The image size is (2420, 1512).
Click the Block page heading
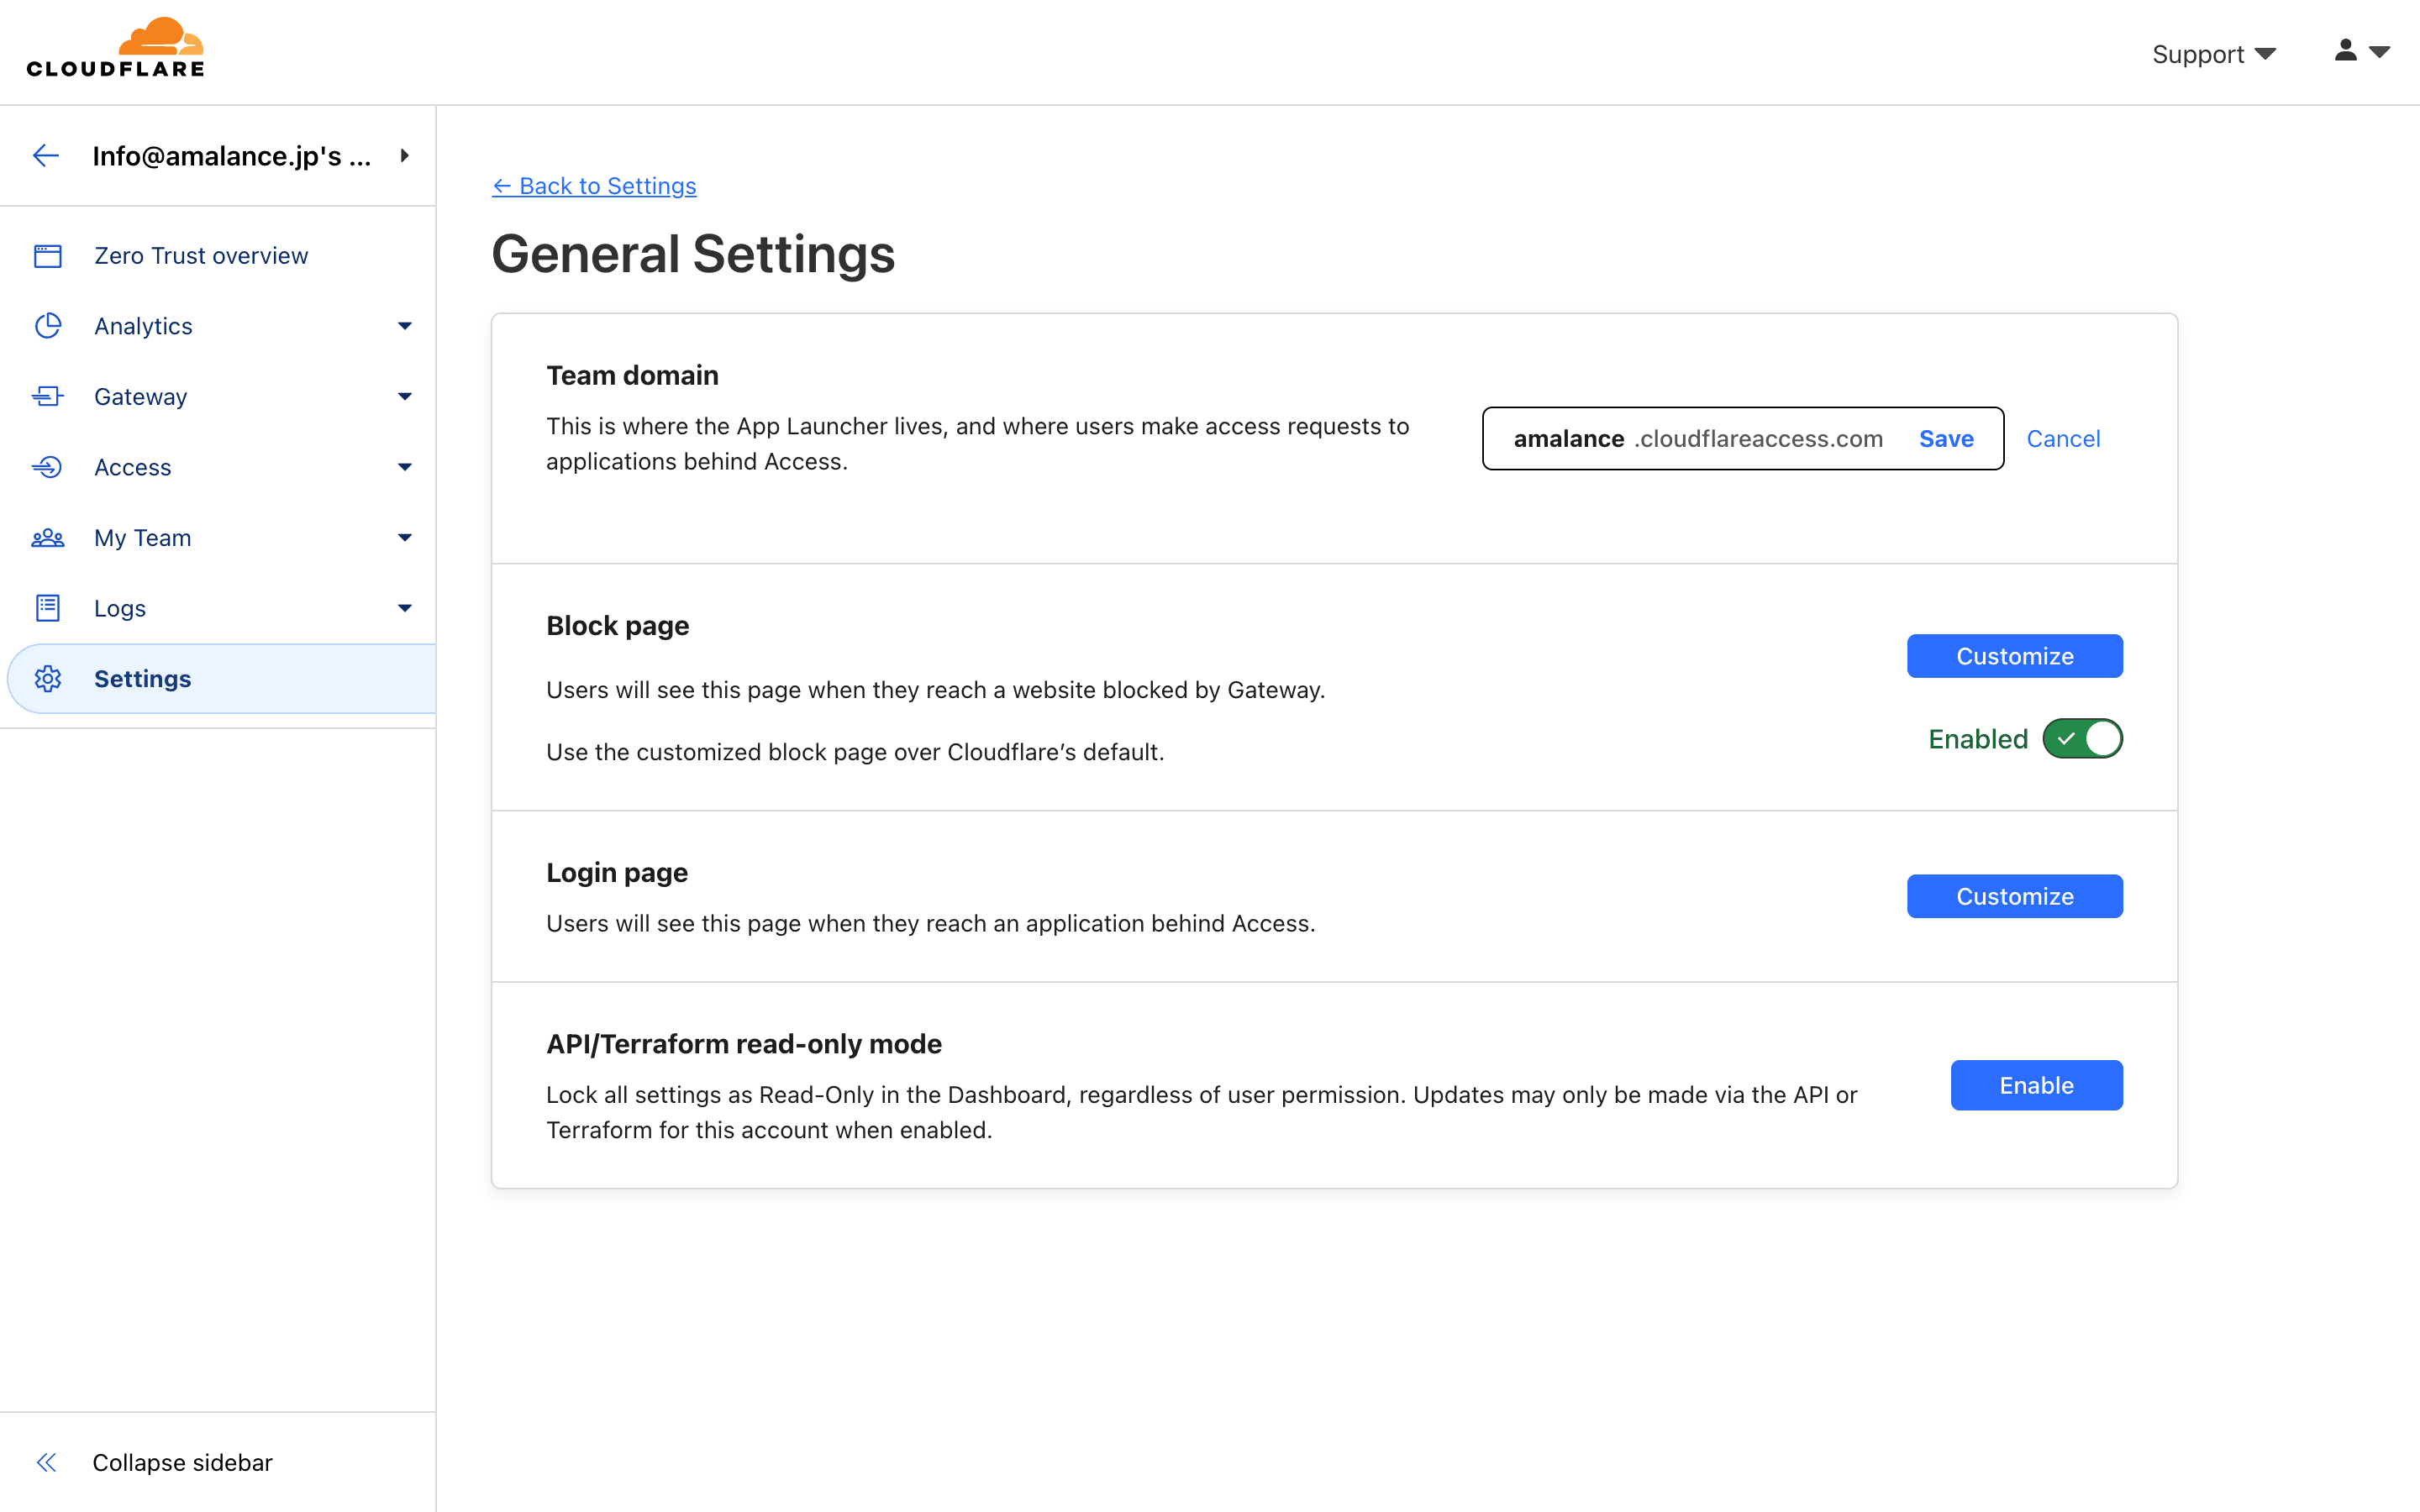coord(617,626)
